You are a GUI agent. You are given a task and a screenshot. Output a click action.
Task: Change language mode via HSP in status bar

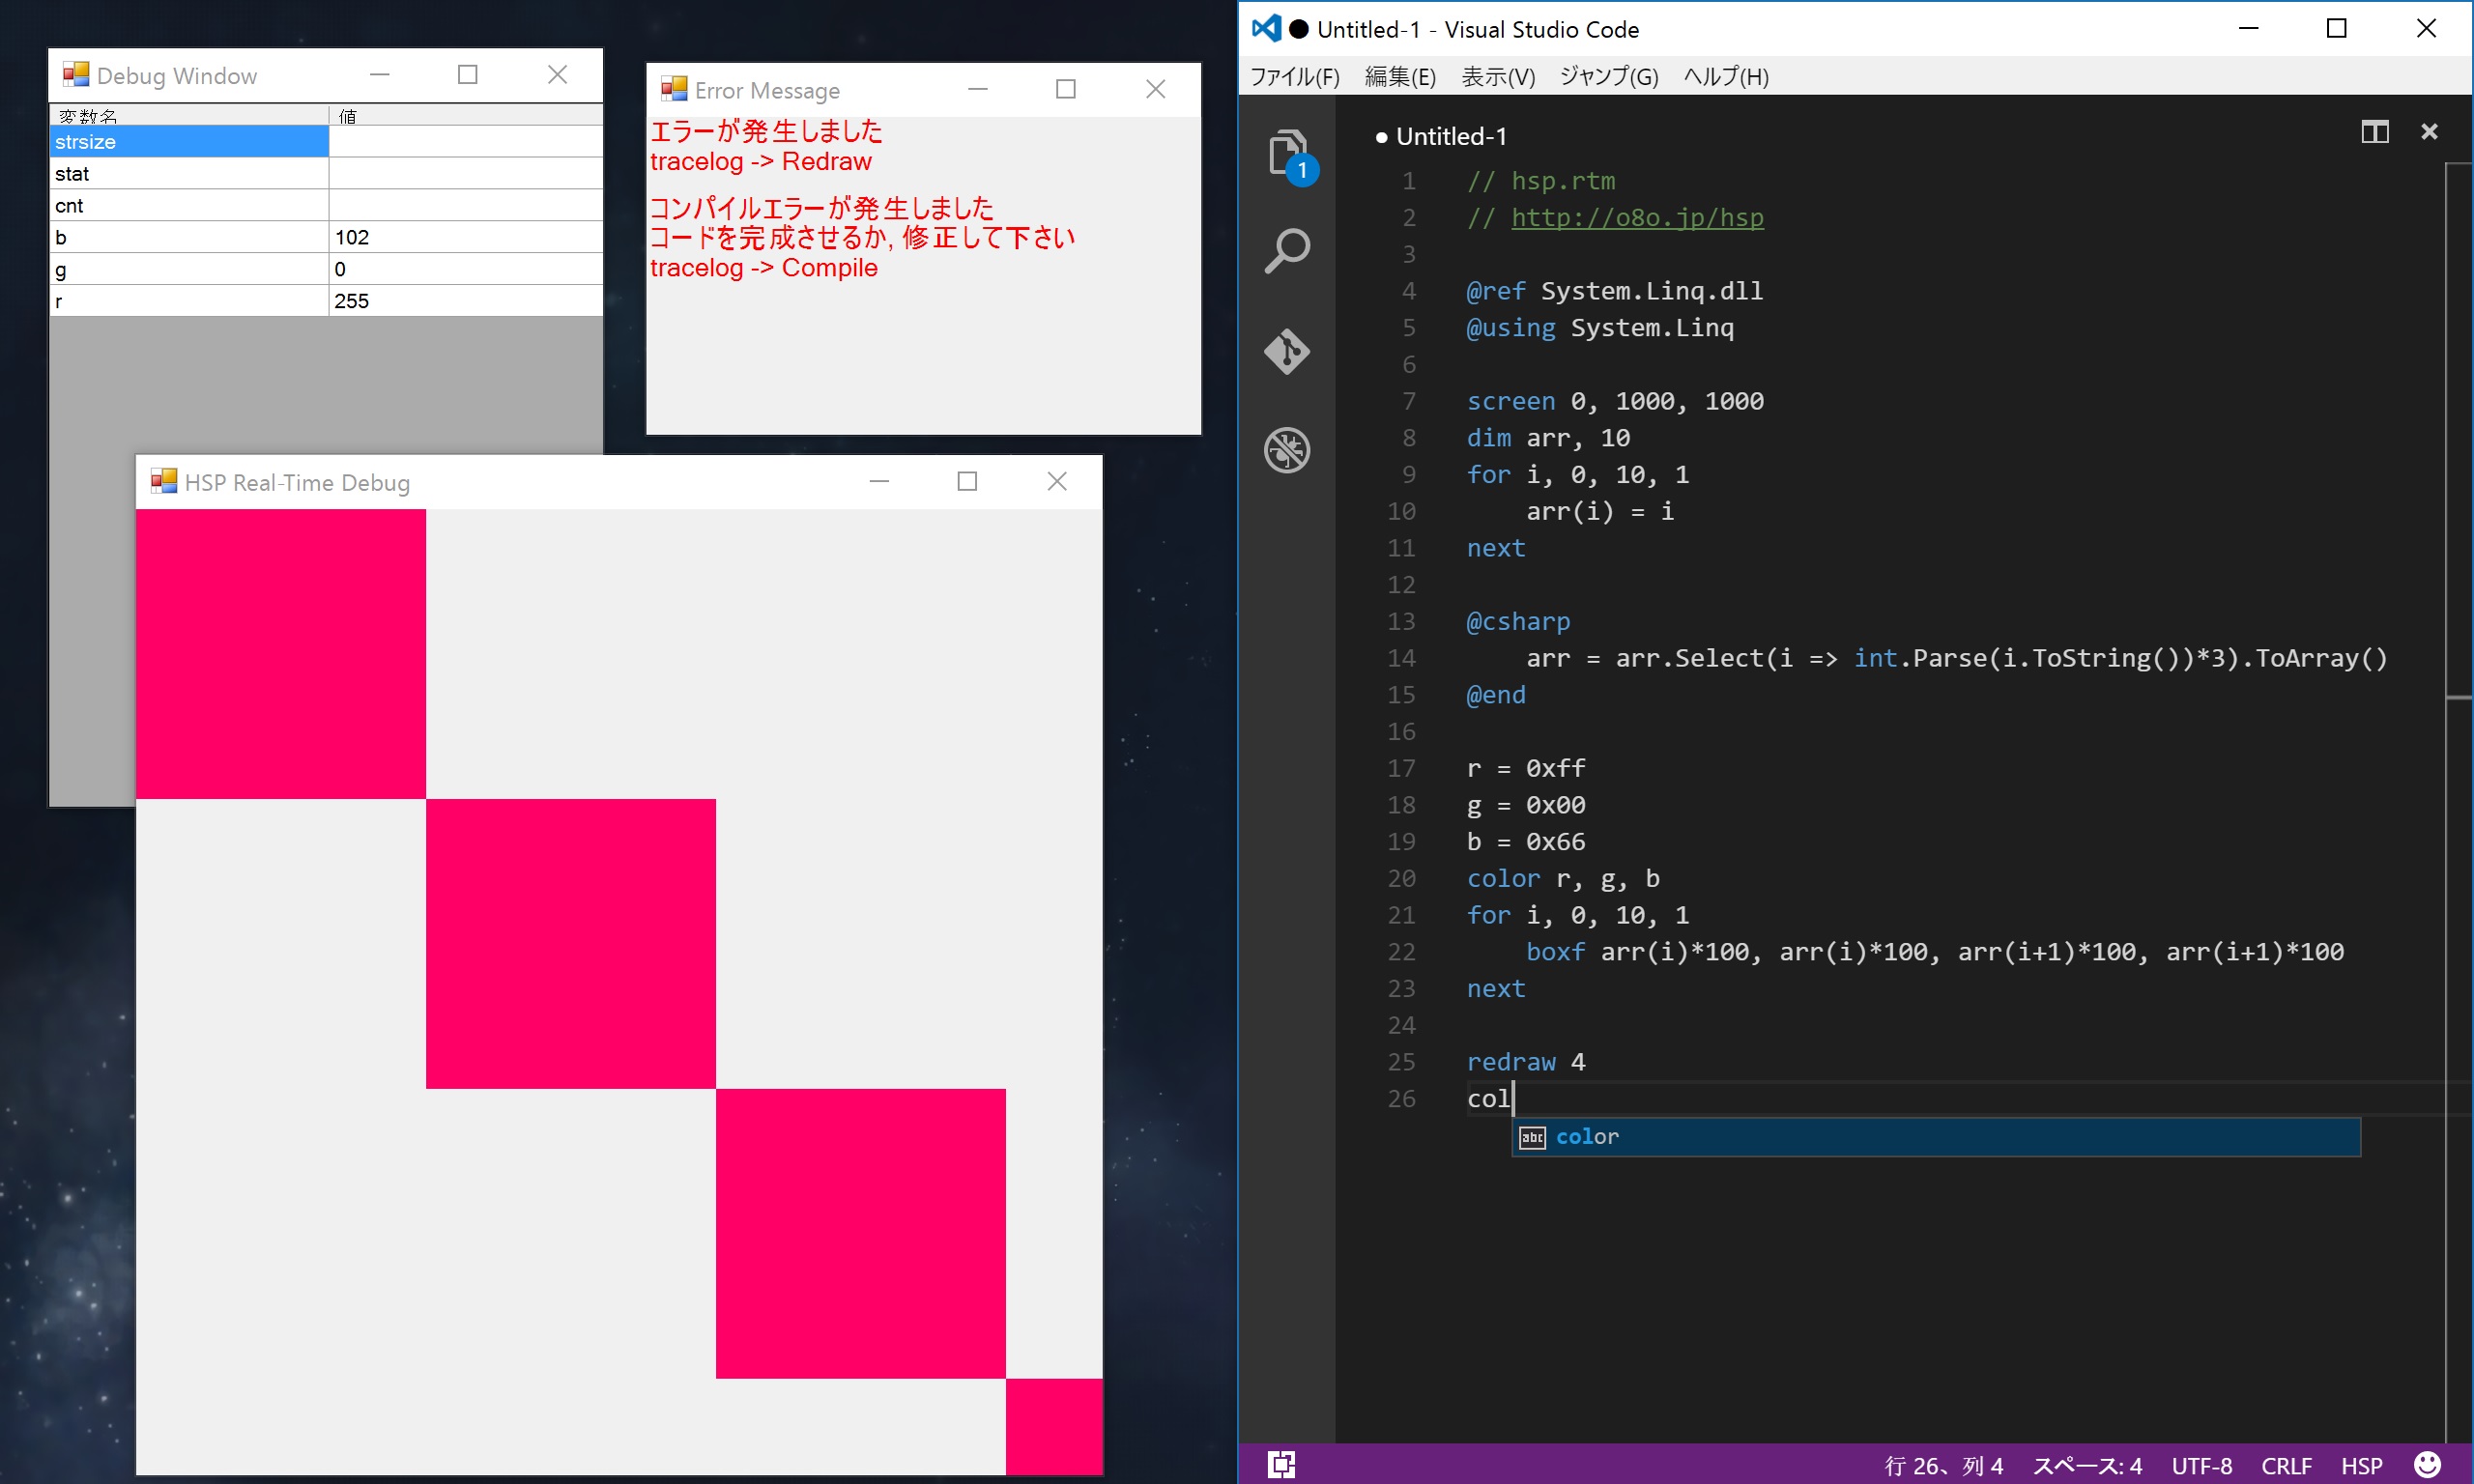coord(2361,1466)
